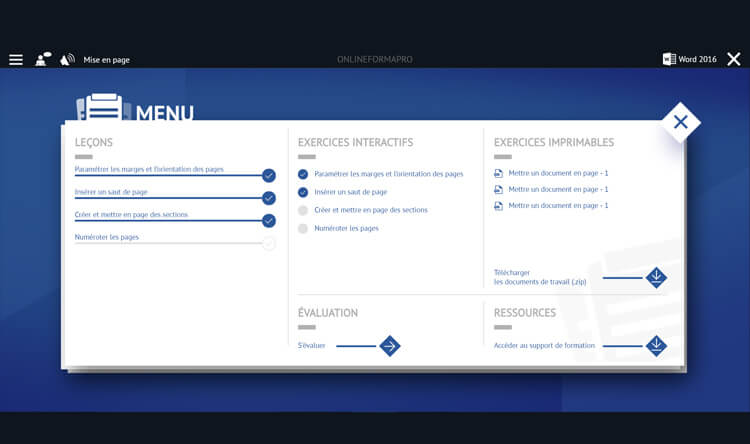This screenshot has width=750, height=444.
Task: Click grey bullet for exercise Créer et mettre en page des sections
Action: tap(303, 210)
